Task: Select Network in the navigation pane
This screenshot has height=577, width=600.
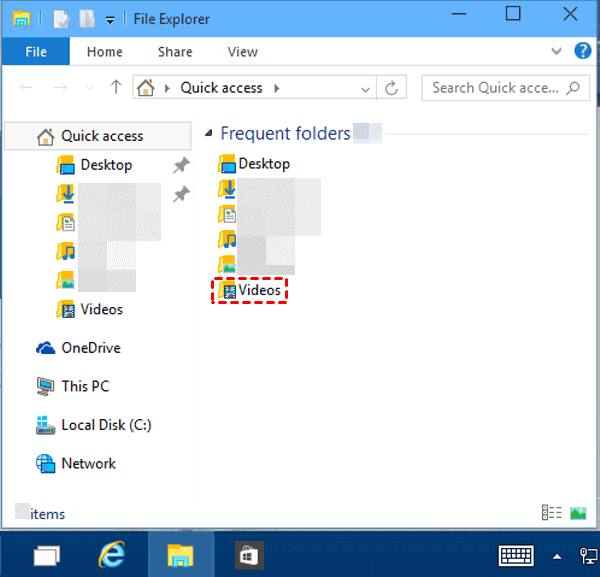Action: point(76,463)
